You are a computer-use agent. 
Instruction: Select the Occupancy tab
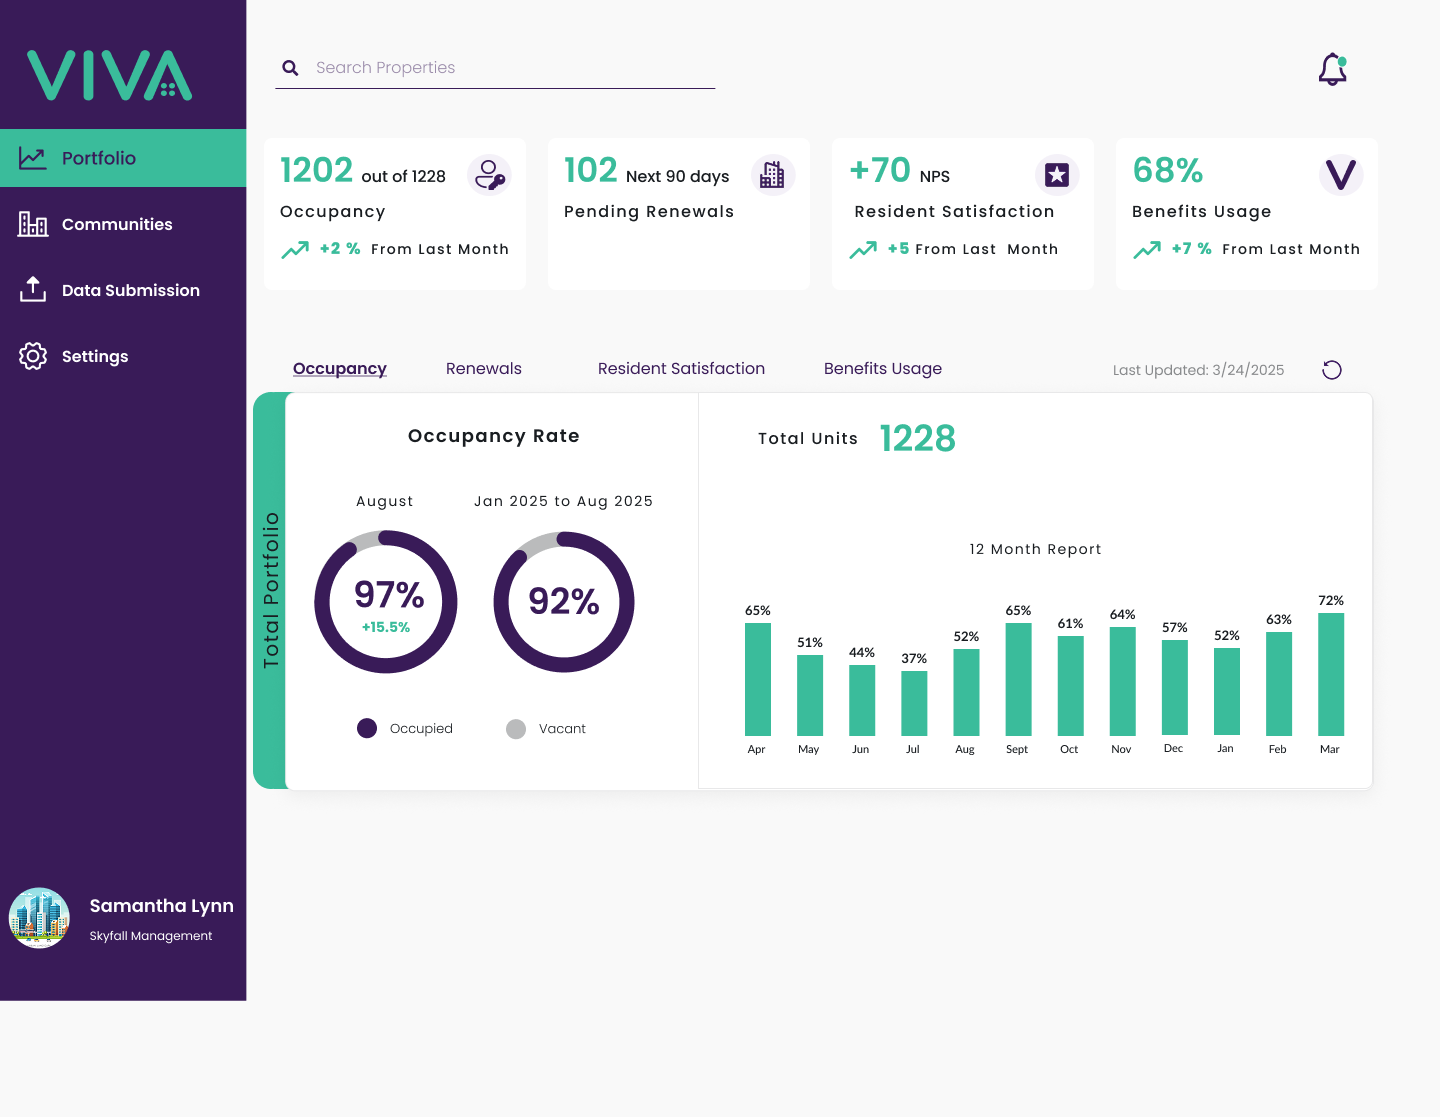pos(340,369)
